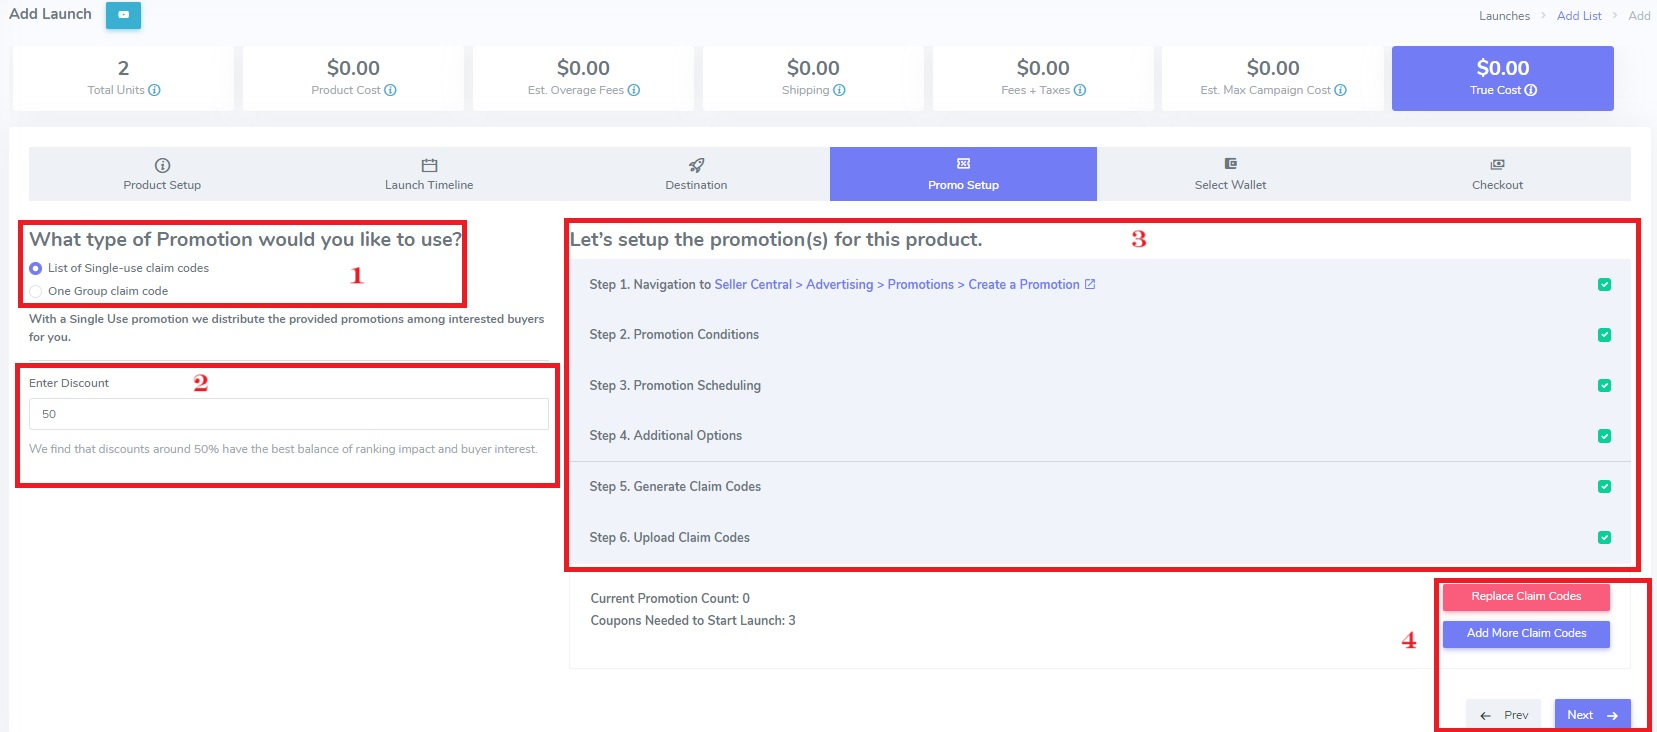Click the Fees + Taxes info icon
This screenshot has height=732, width=1657.
(1080, 90)
